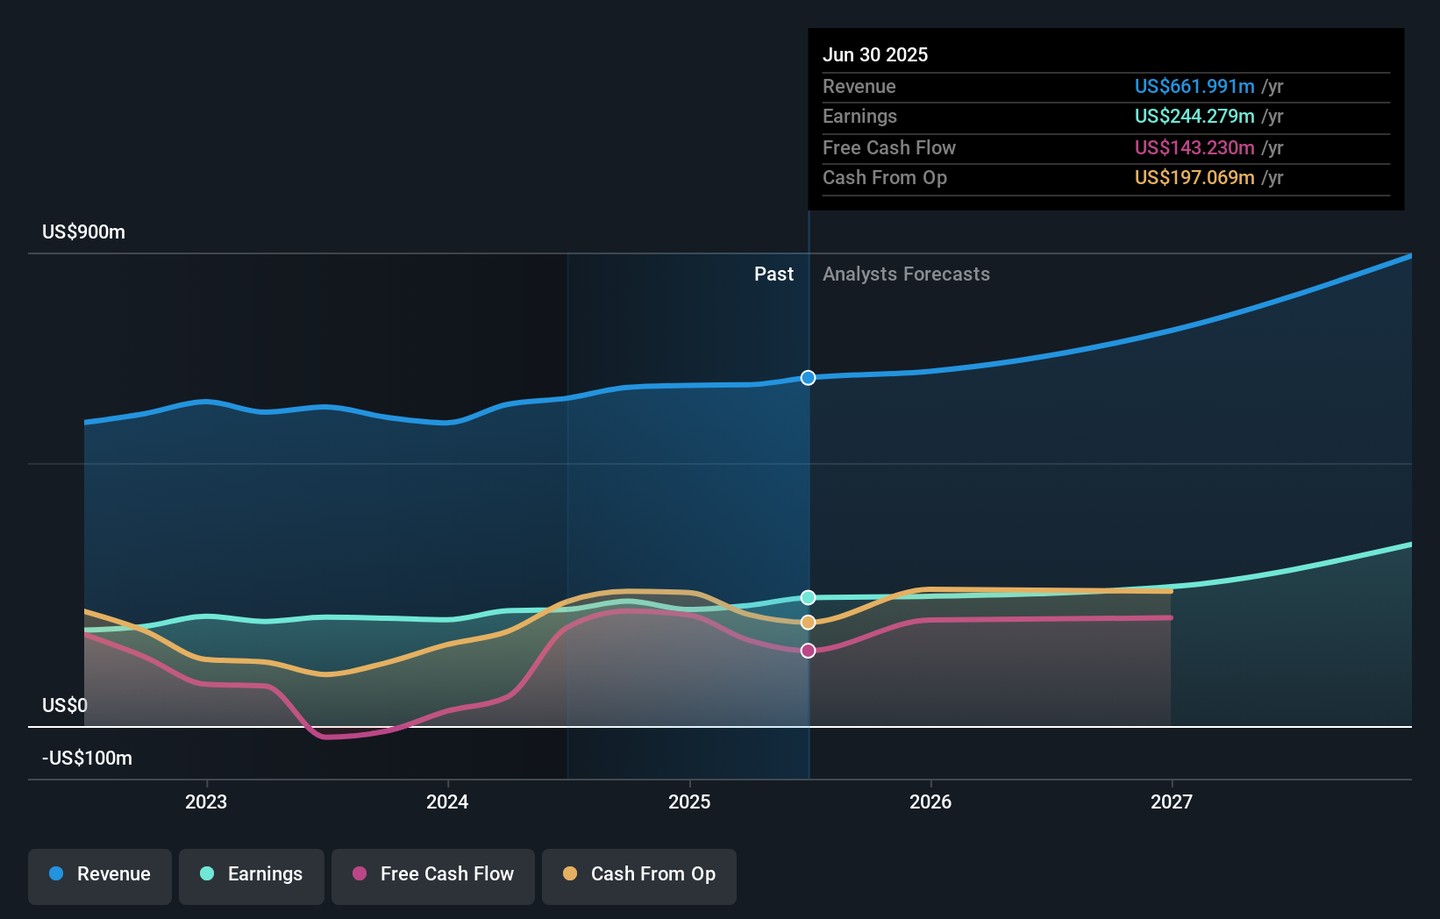
Task: Click the pink Free Cash Flow marker
Action: (x=808, y=651)
